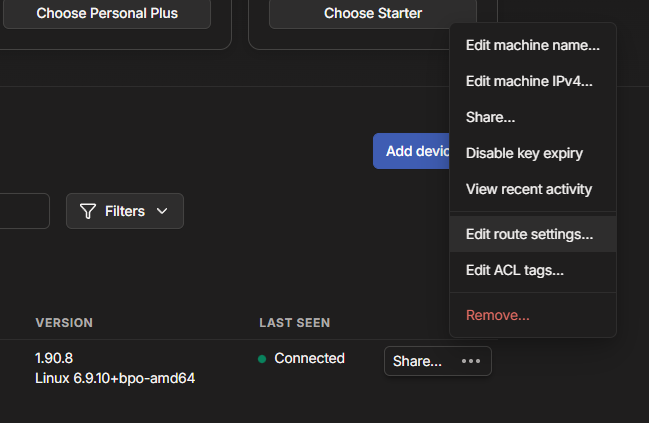Click the funnel icon in Filters

point(88,211)
